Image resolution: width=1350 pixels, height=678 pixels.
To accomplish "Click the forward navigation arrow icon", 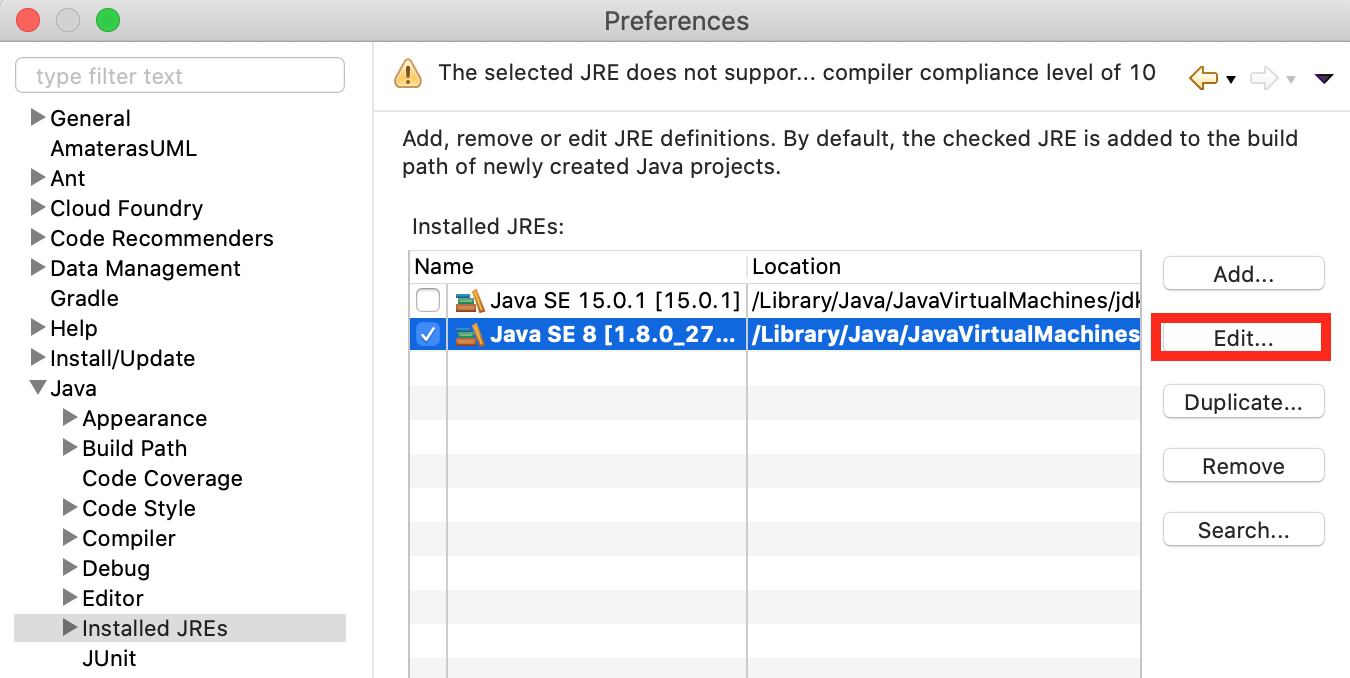I will pos(1265,77).
